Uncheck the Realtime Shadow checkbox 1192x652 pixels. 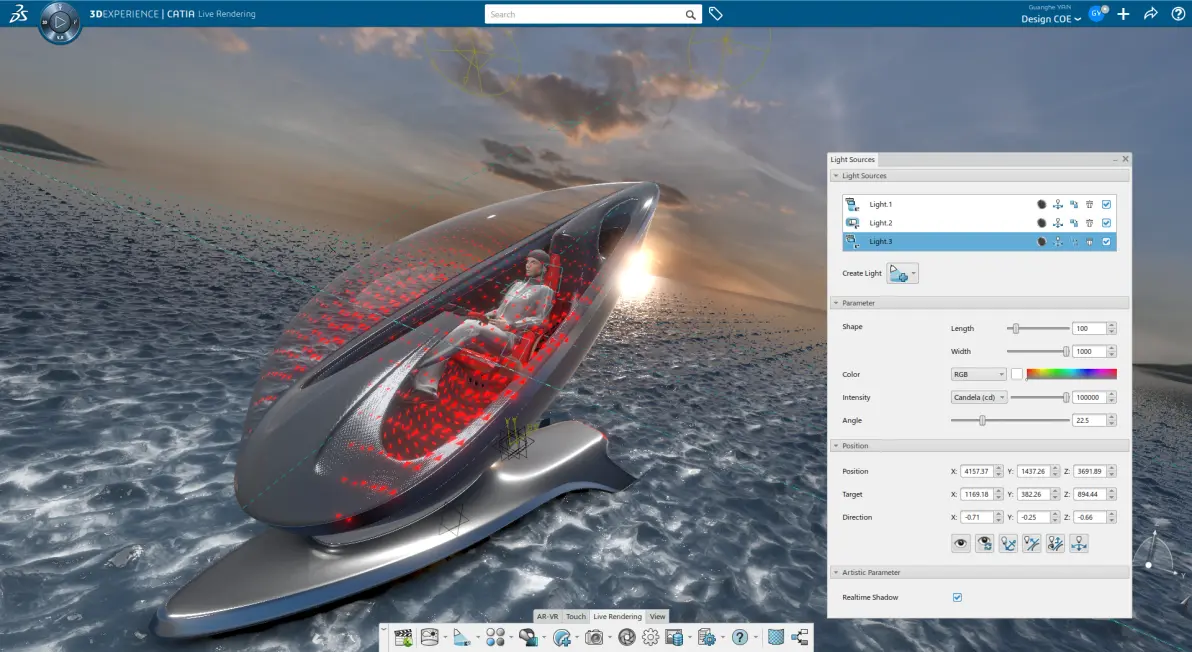[x=957, y=597]
